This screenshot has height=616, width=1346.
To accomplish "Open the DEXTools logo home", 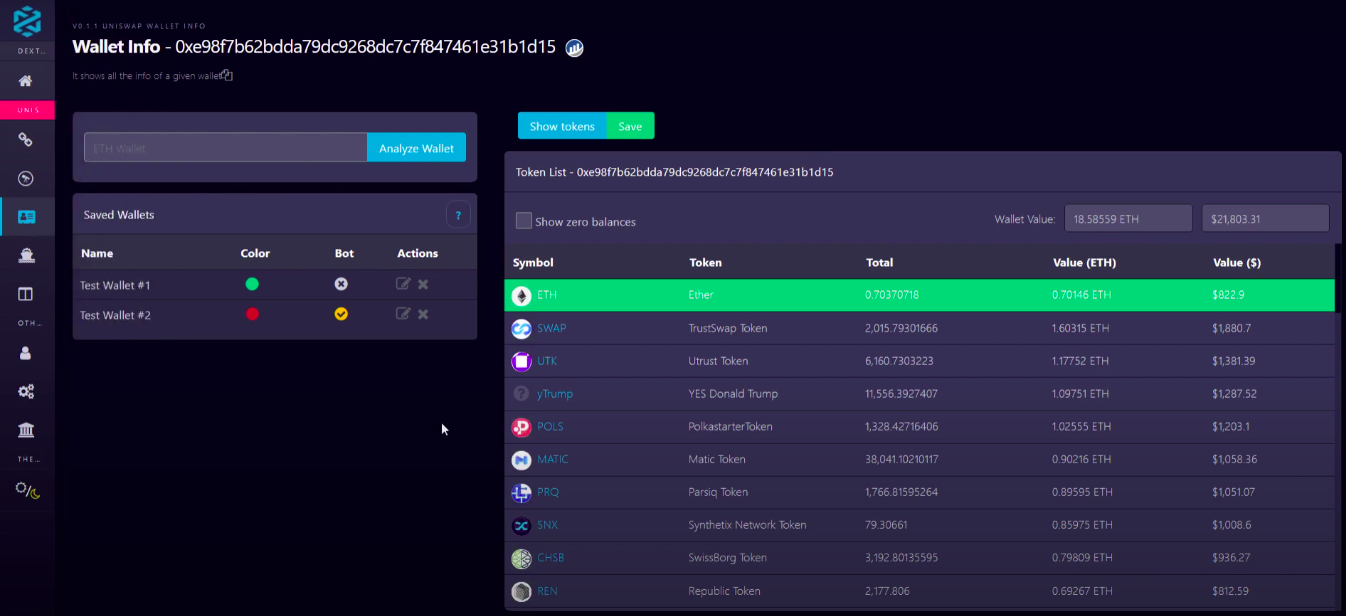I will point(27,20).
